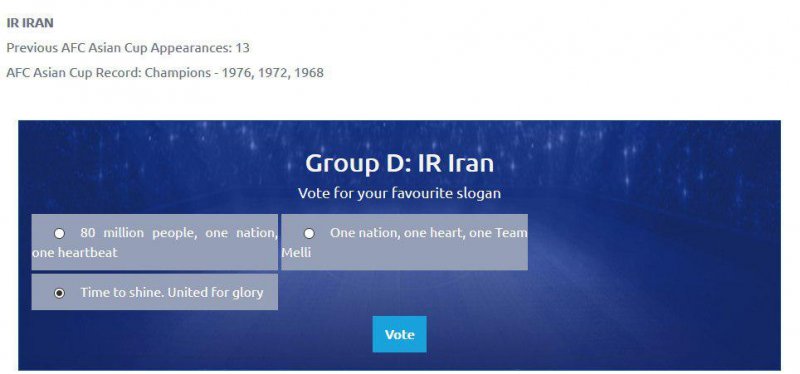
Task: Click the word 'Melli' in the second option
Action: pyautogui.click(x=296, y=252)
